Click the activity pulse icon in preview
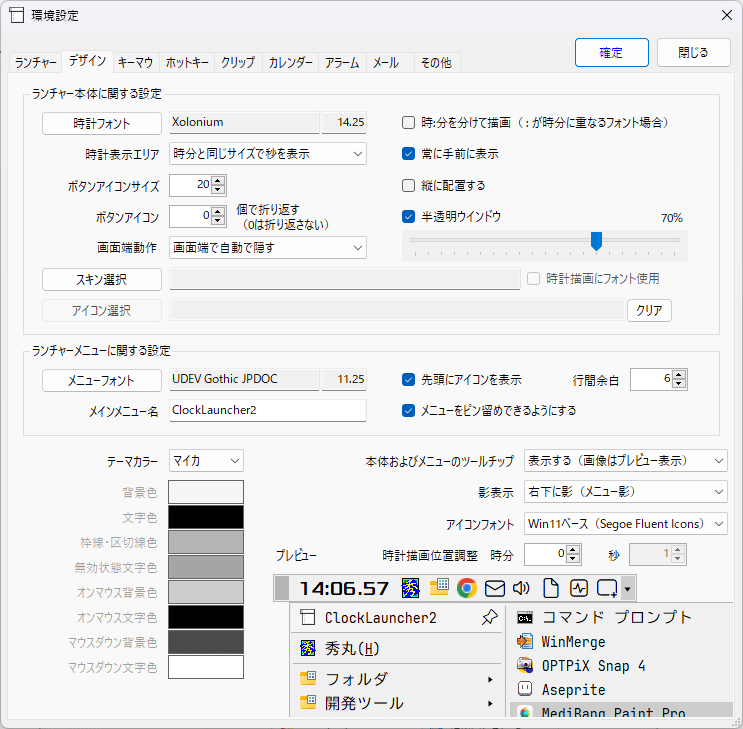 (579, 588)
